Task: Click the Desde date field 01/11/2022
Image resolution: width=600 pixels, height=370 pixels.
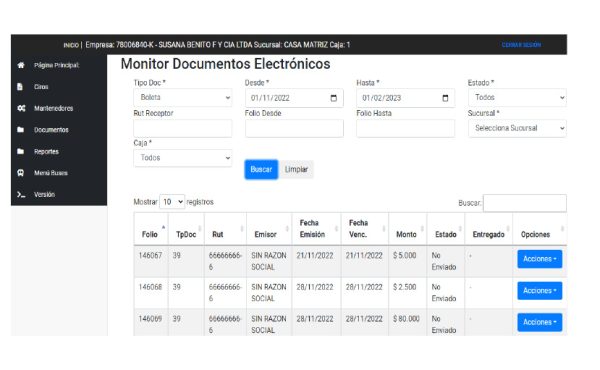Action: click(294, 98)
